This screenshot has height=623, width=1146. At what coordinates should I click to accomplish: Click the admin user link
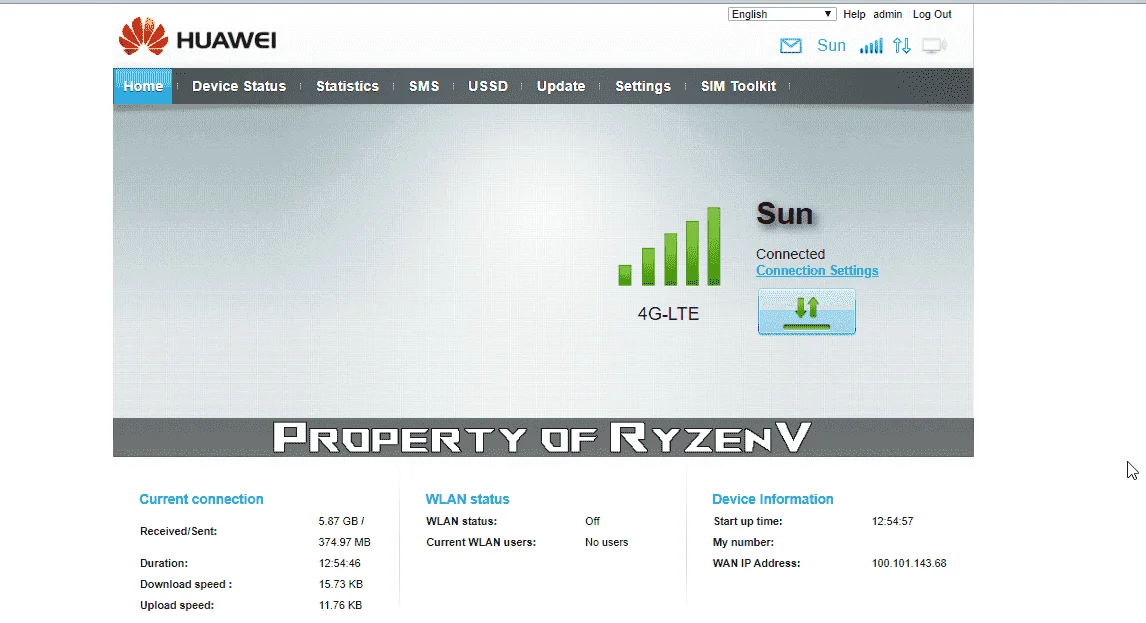point(887,14)
